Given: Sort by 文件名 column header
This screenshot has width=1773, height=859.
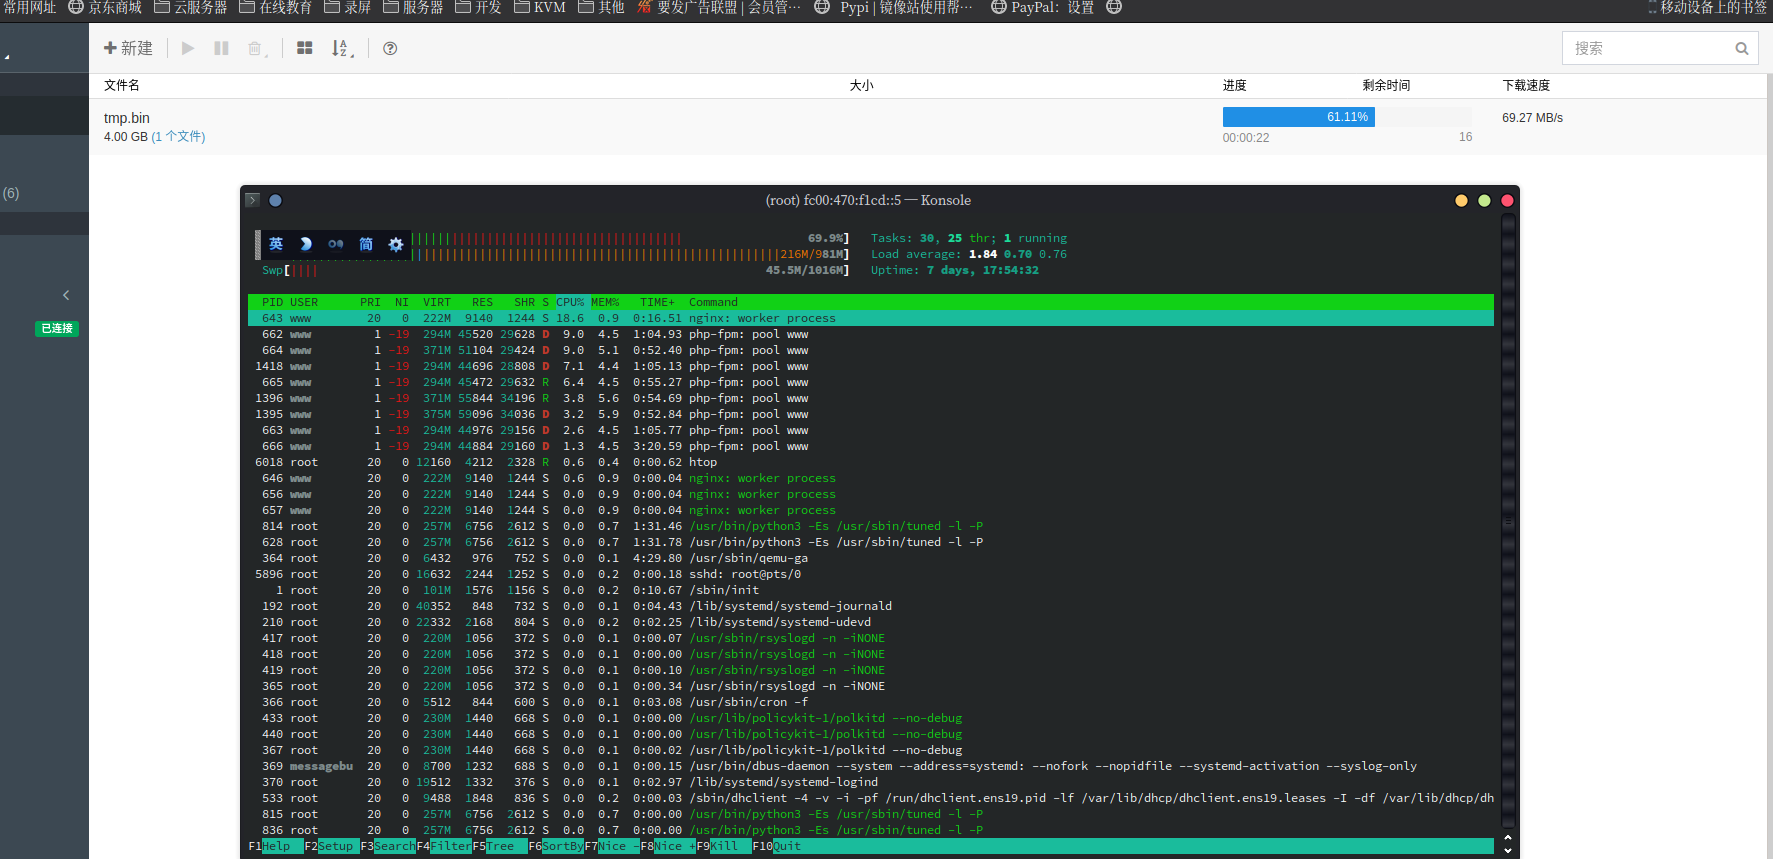Looking at the screenshot, I should [122, 85].
